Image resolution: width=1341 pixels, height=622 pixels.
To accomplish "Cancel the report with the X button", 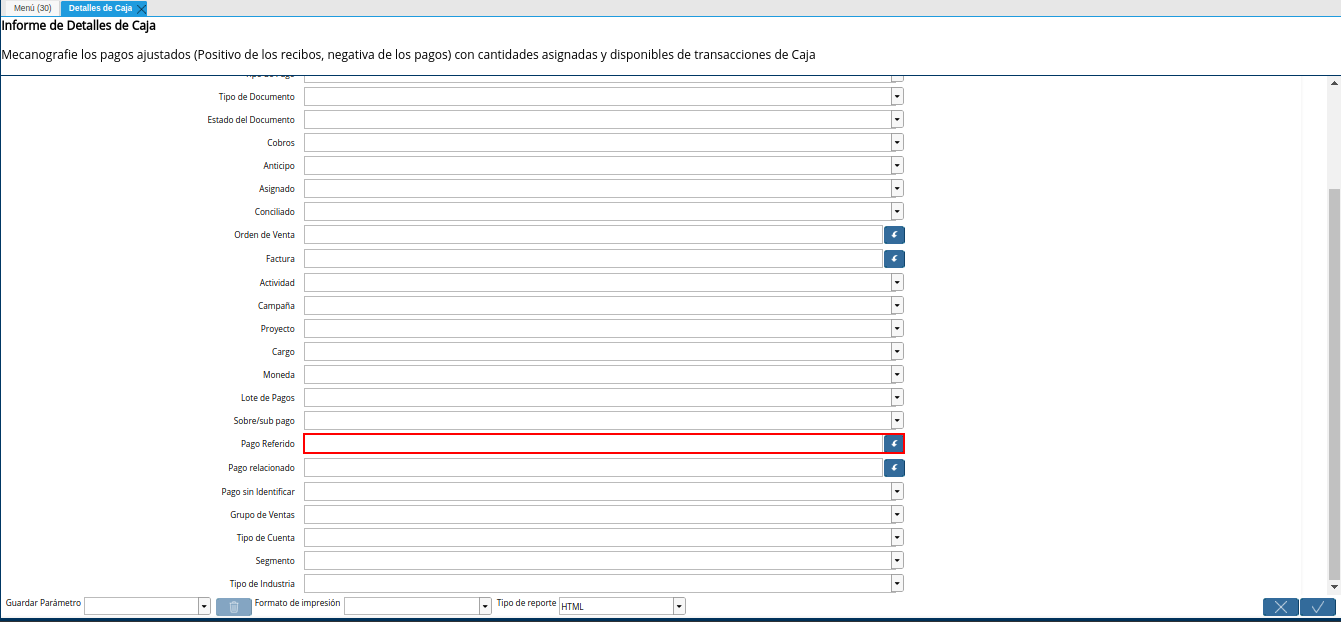I will (x=1281, y=607).
